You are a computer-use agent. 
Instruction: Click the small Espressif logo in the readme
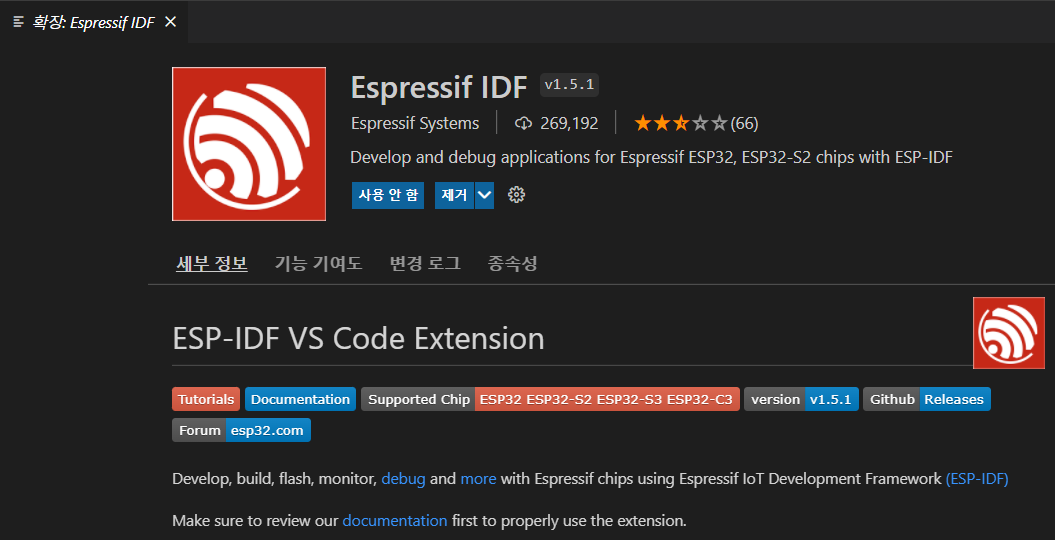(1009, 333)
